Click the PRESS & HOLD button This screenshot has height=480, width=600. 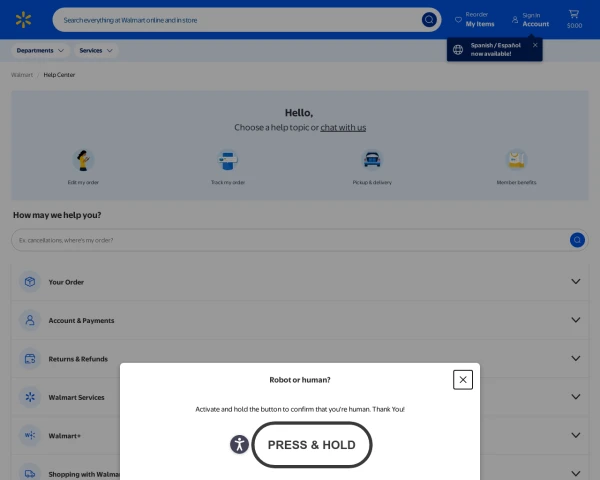311,445
